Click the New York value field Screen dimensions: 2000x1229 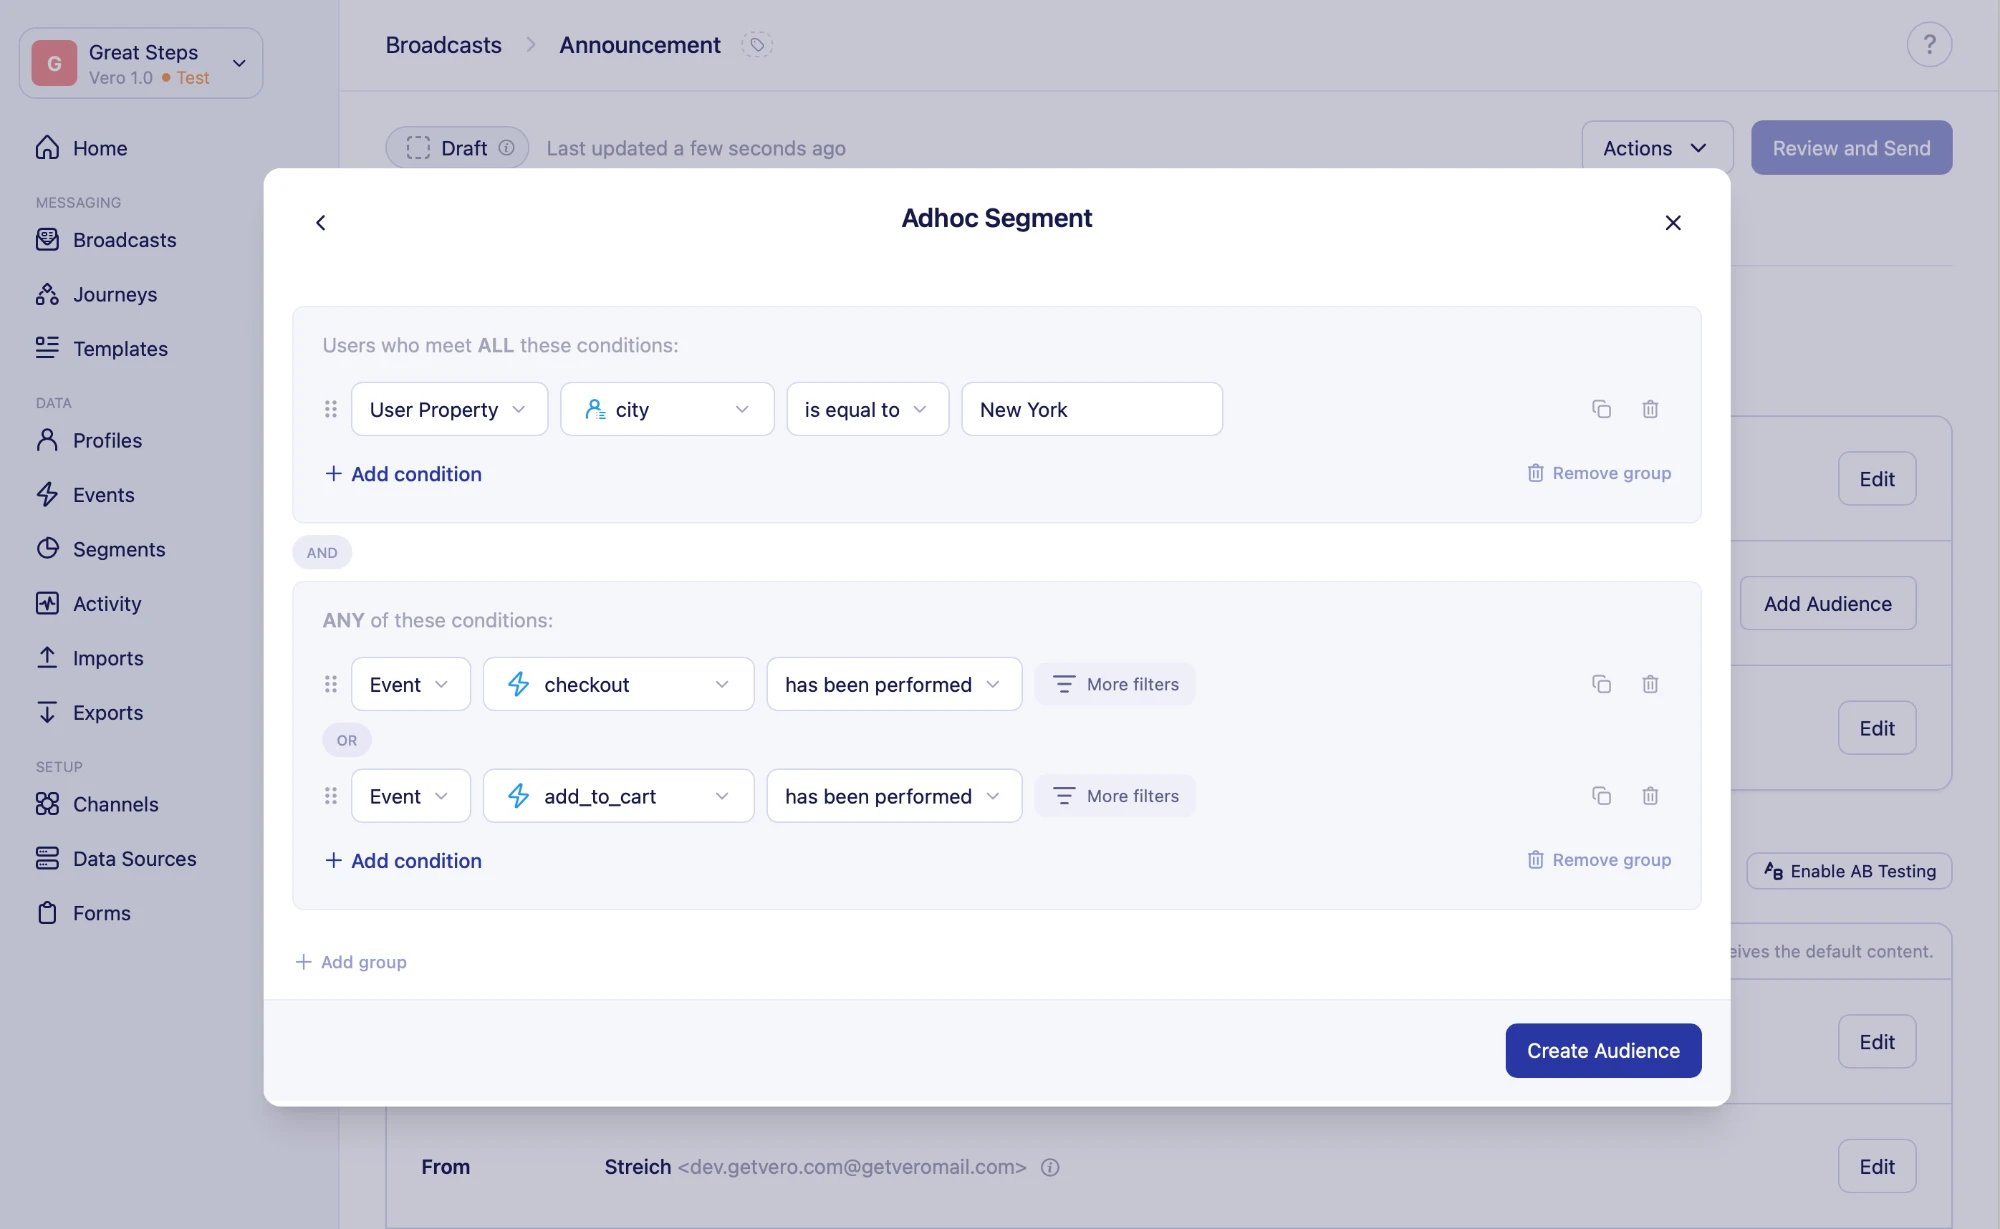tap(1092, 409)
